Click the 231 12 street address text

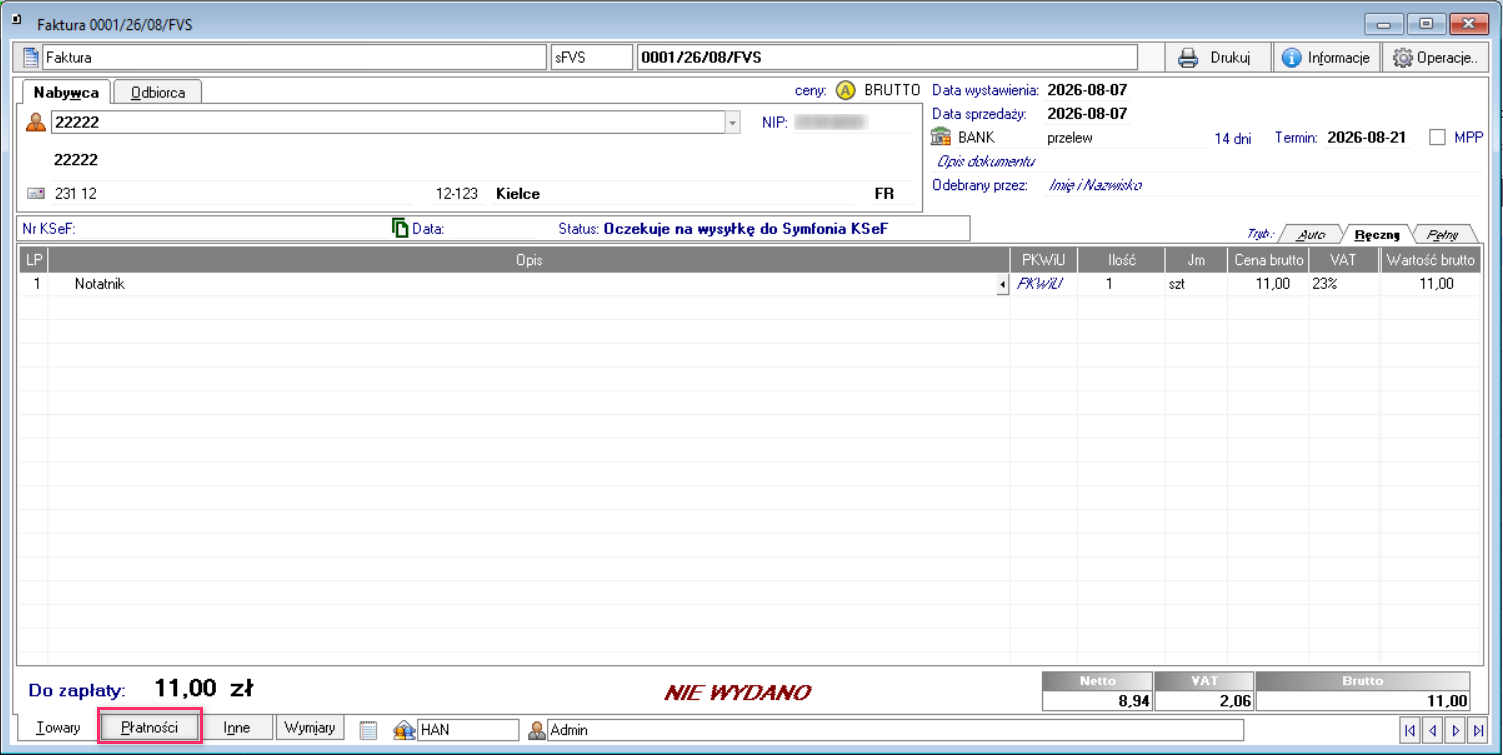(76, 194)
